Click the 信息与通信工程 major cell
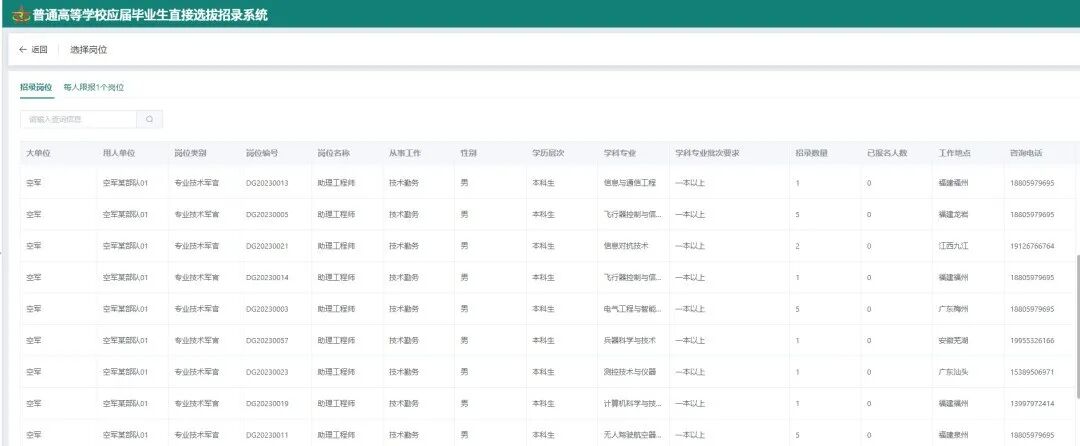Image resolution: width=1080 pixels, height=446 pixels. (630, 183)
